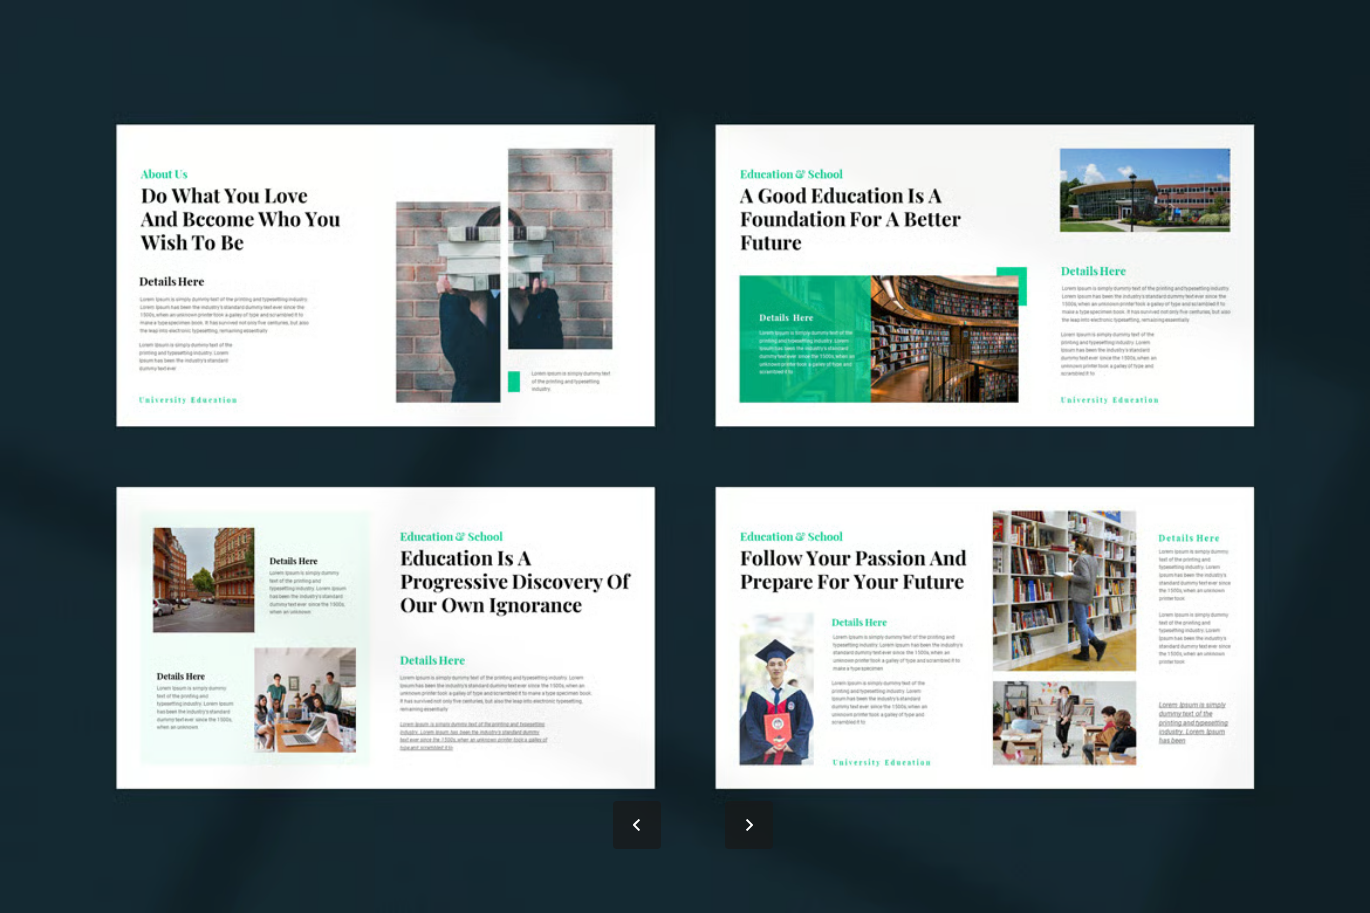Select 'Details Here' beside the campus photo
Screen dimensions: 1370x913
[1093, 271]
